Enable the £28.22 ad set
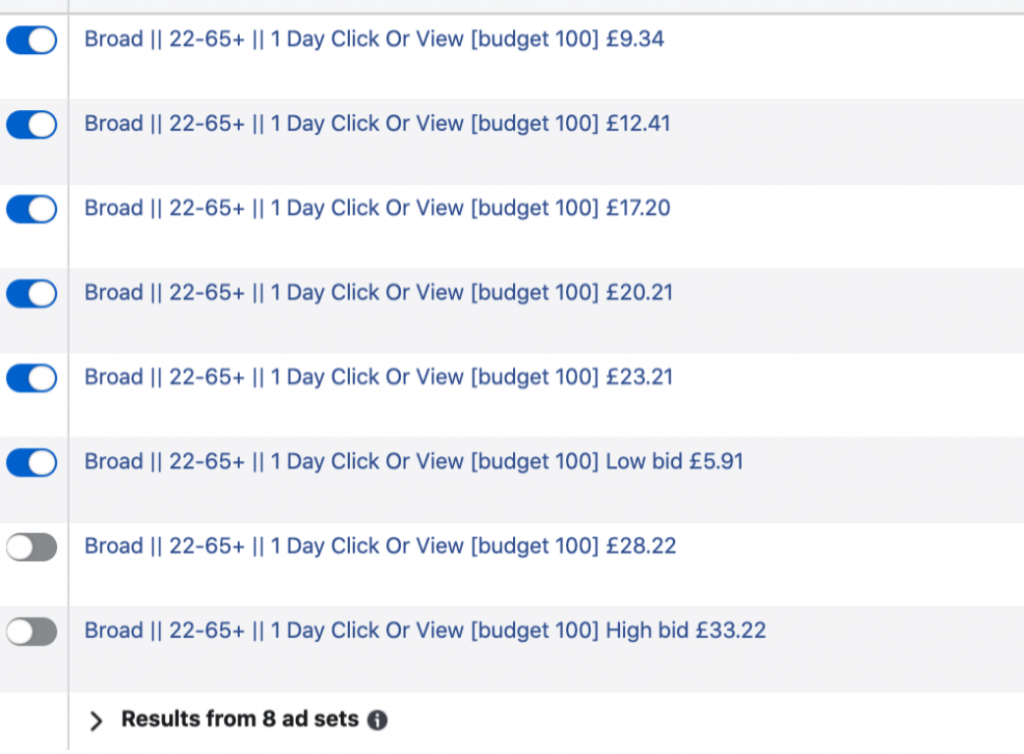 click(32, 547)
